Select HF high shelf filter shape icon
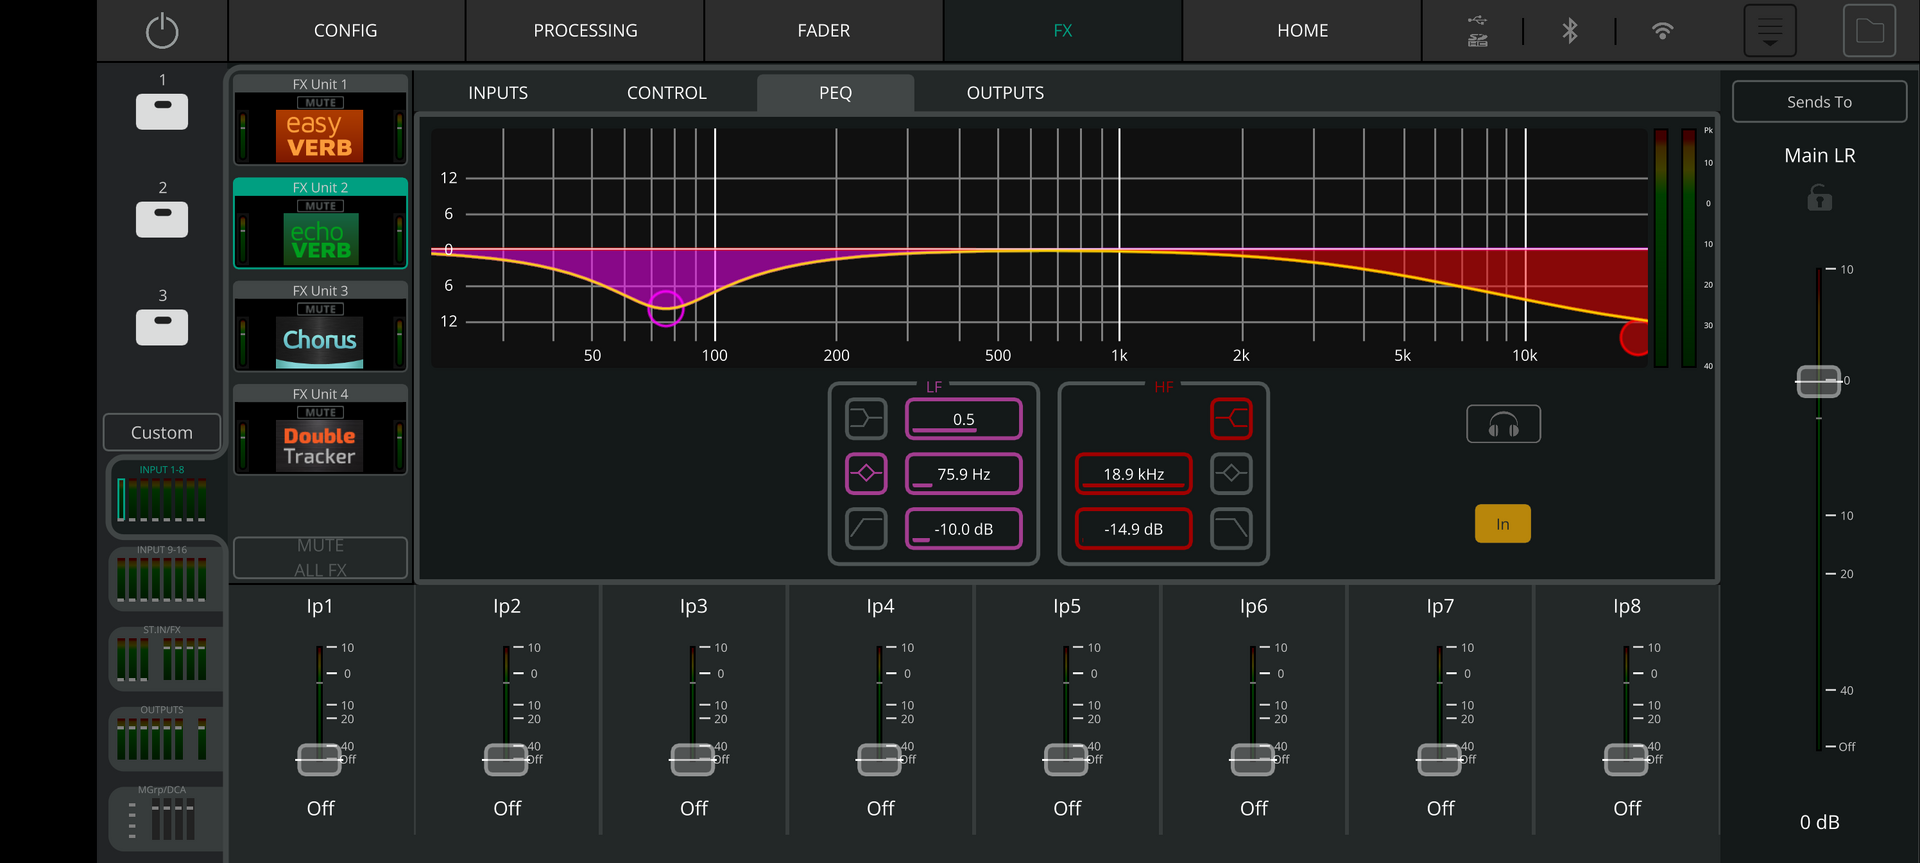Screen dimensions: 1920x863 point(1231,419)
